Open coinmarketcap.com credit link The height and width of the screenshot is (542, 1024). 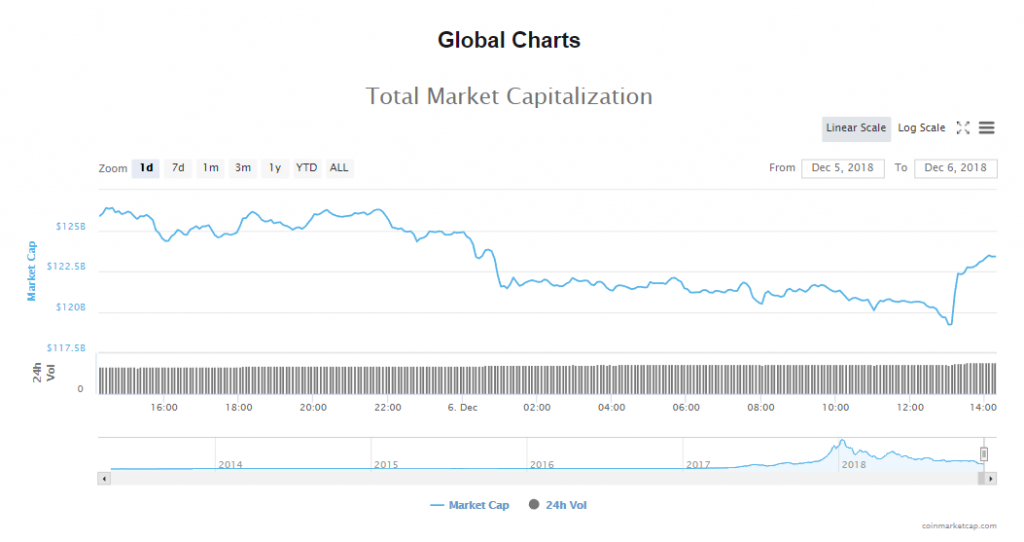coord(958,525)
